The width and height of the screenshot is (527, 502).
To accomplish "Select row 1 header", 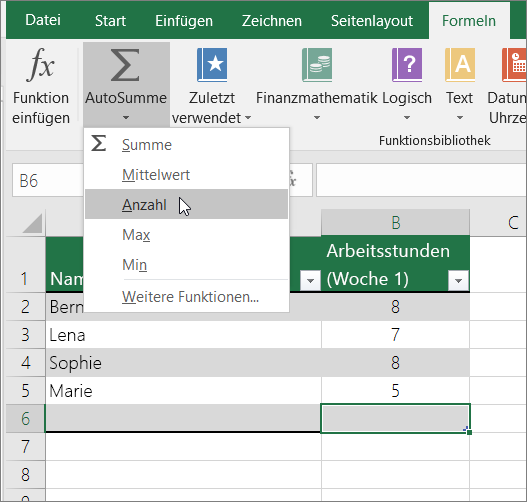I will (26, 264).
